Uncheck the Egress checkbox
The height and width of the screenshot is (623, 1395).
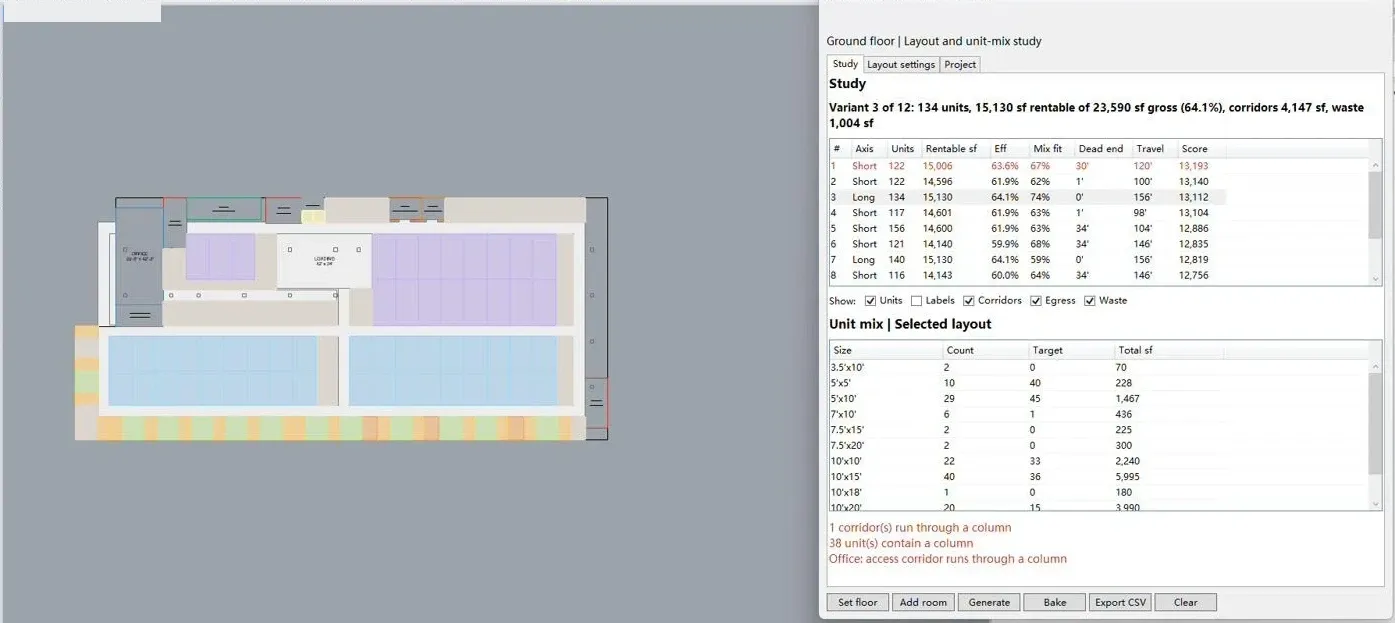(x=1036, y=300)
